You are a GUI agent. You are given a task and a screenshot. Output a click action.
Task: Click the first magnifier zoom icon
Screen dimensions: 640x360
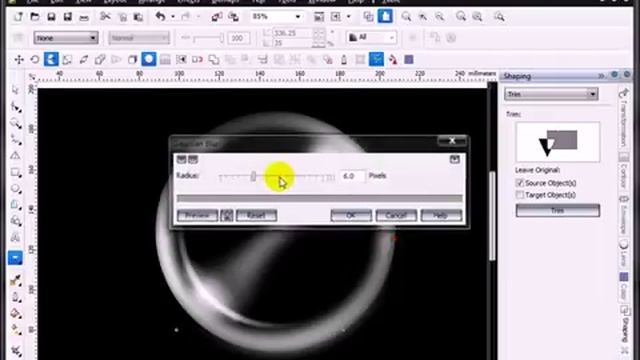[406, 17]
